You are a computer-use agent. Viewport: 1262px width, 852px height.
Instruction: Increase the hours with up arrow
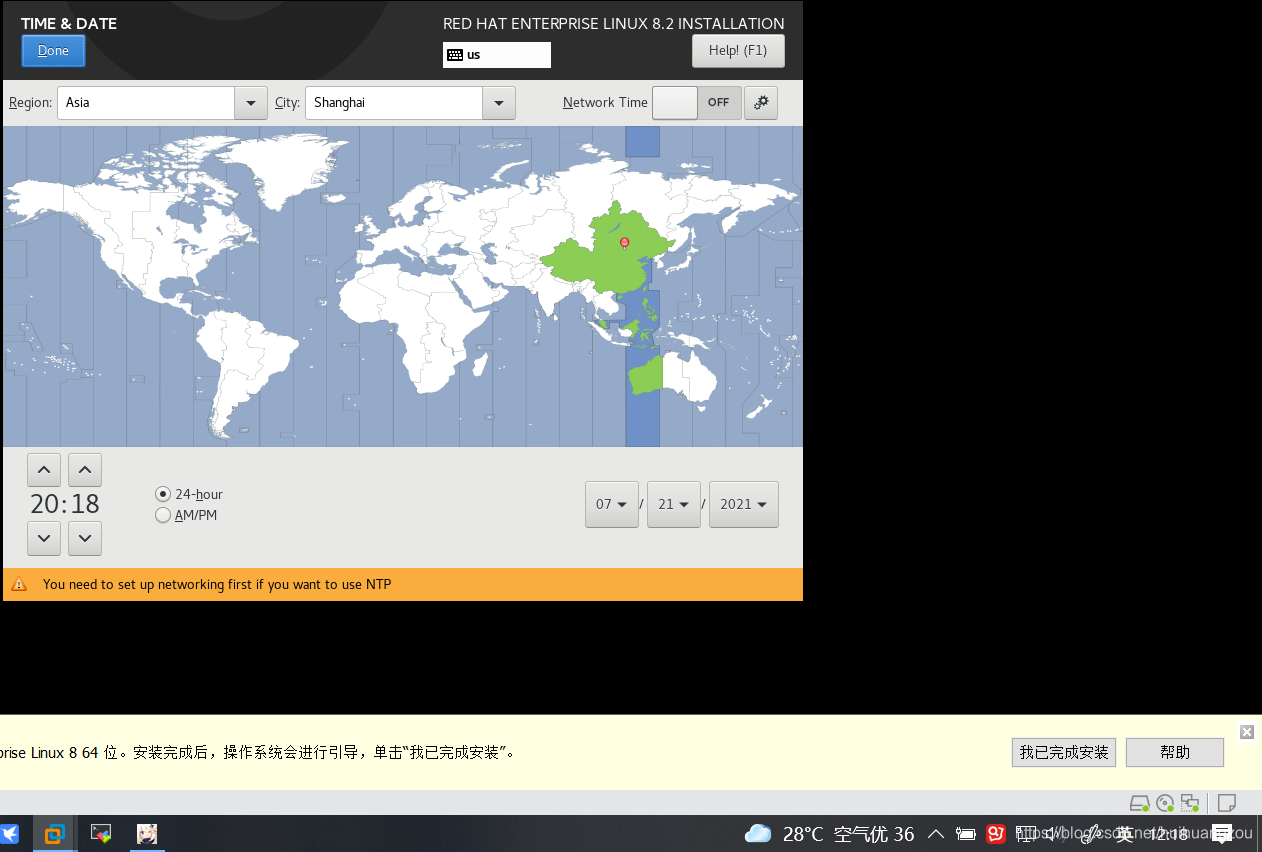[44, 470]
